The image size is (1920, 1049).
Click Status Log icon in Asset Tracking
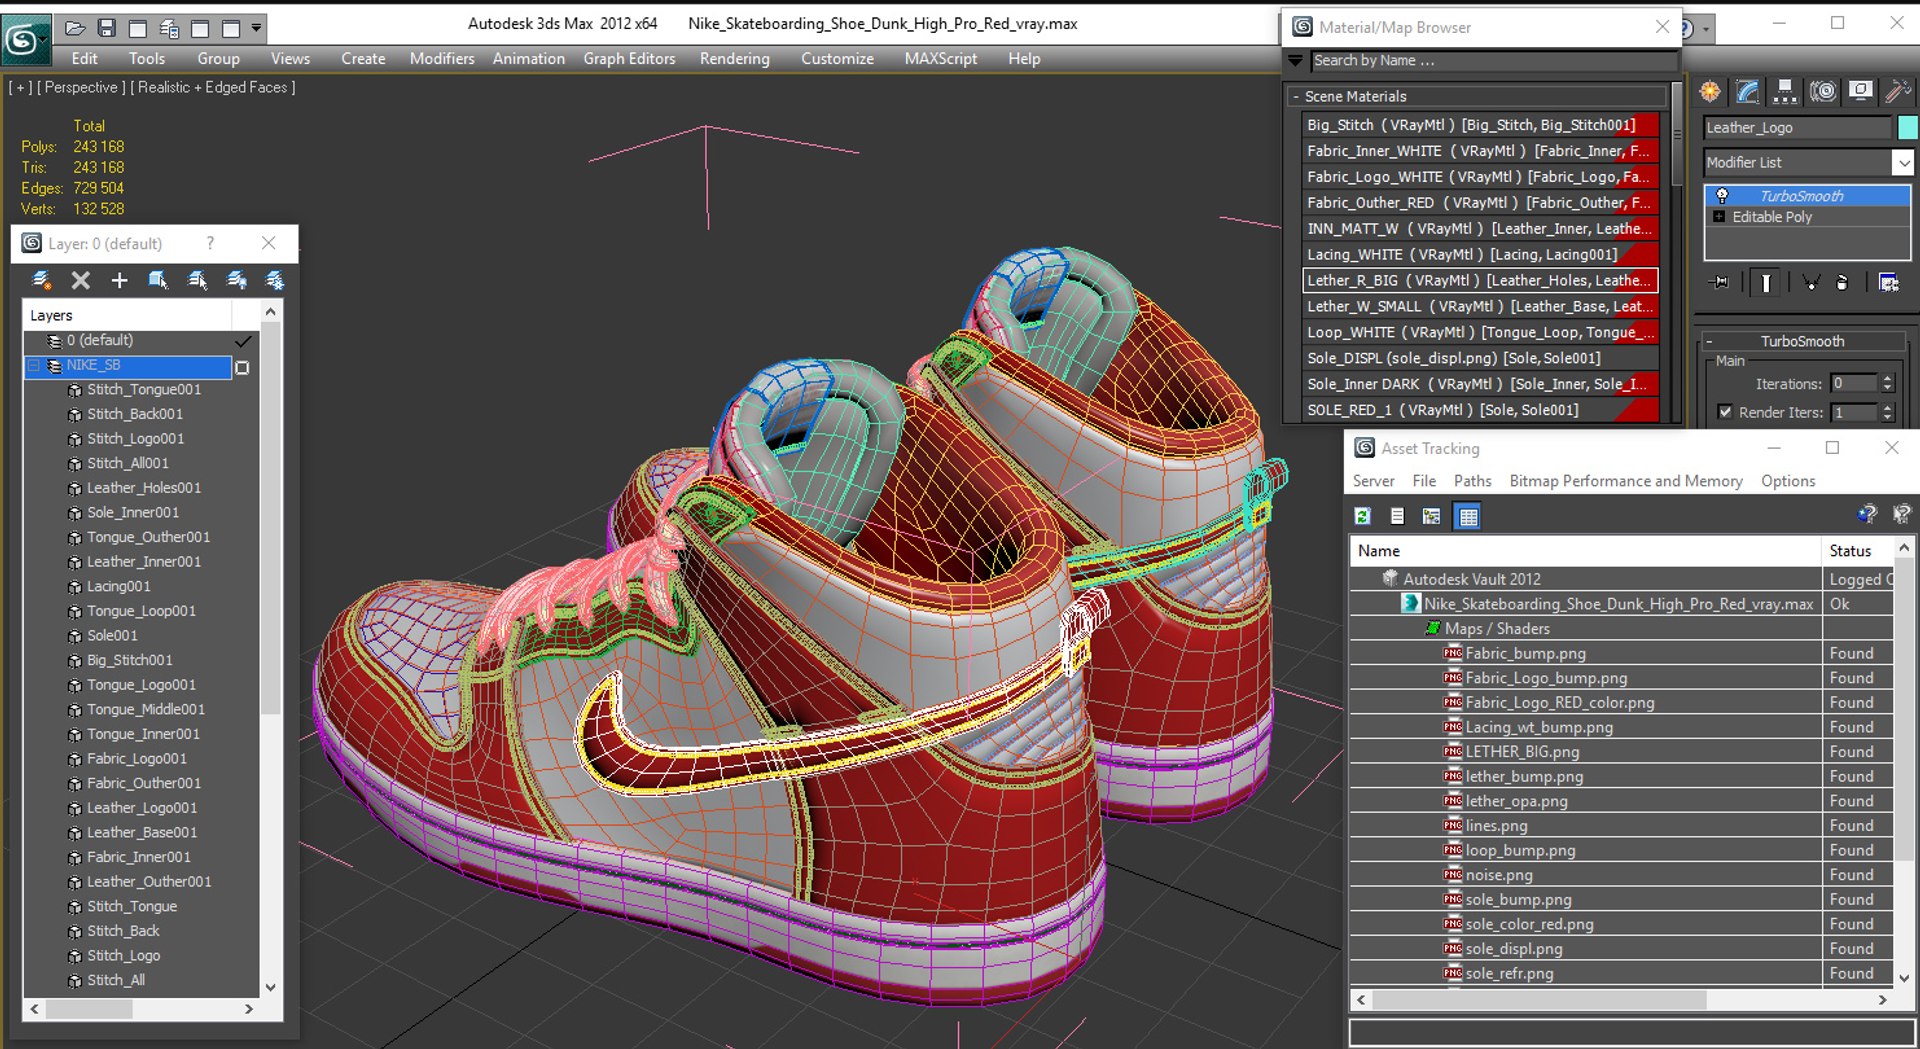point(1397,516)
